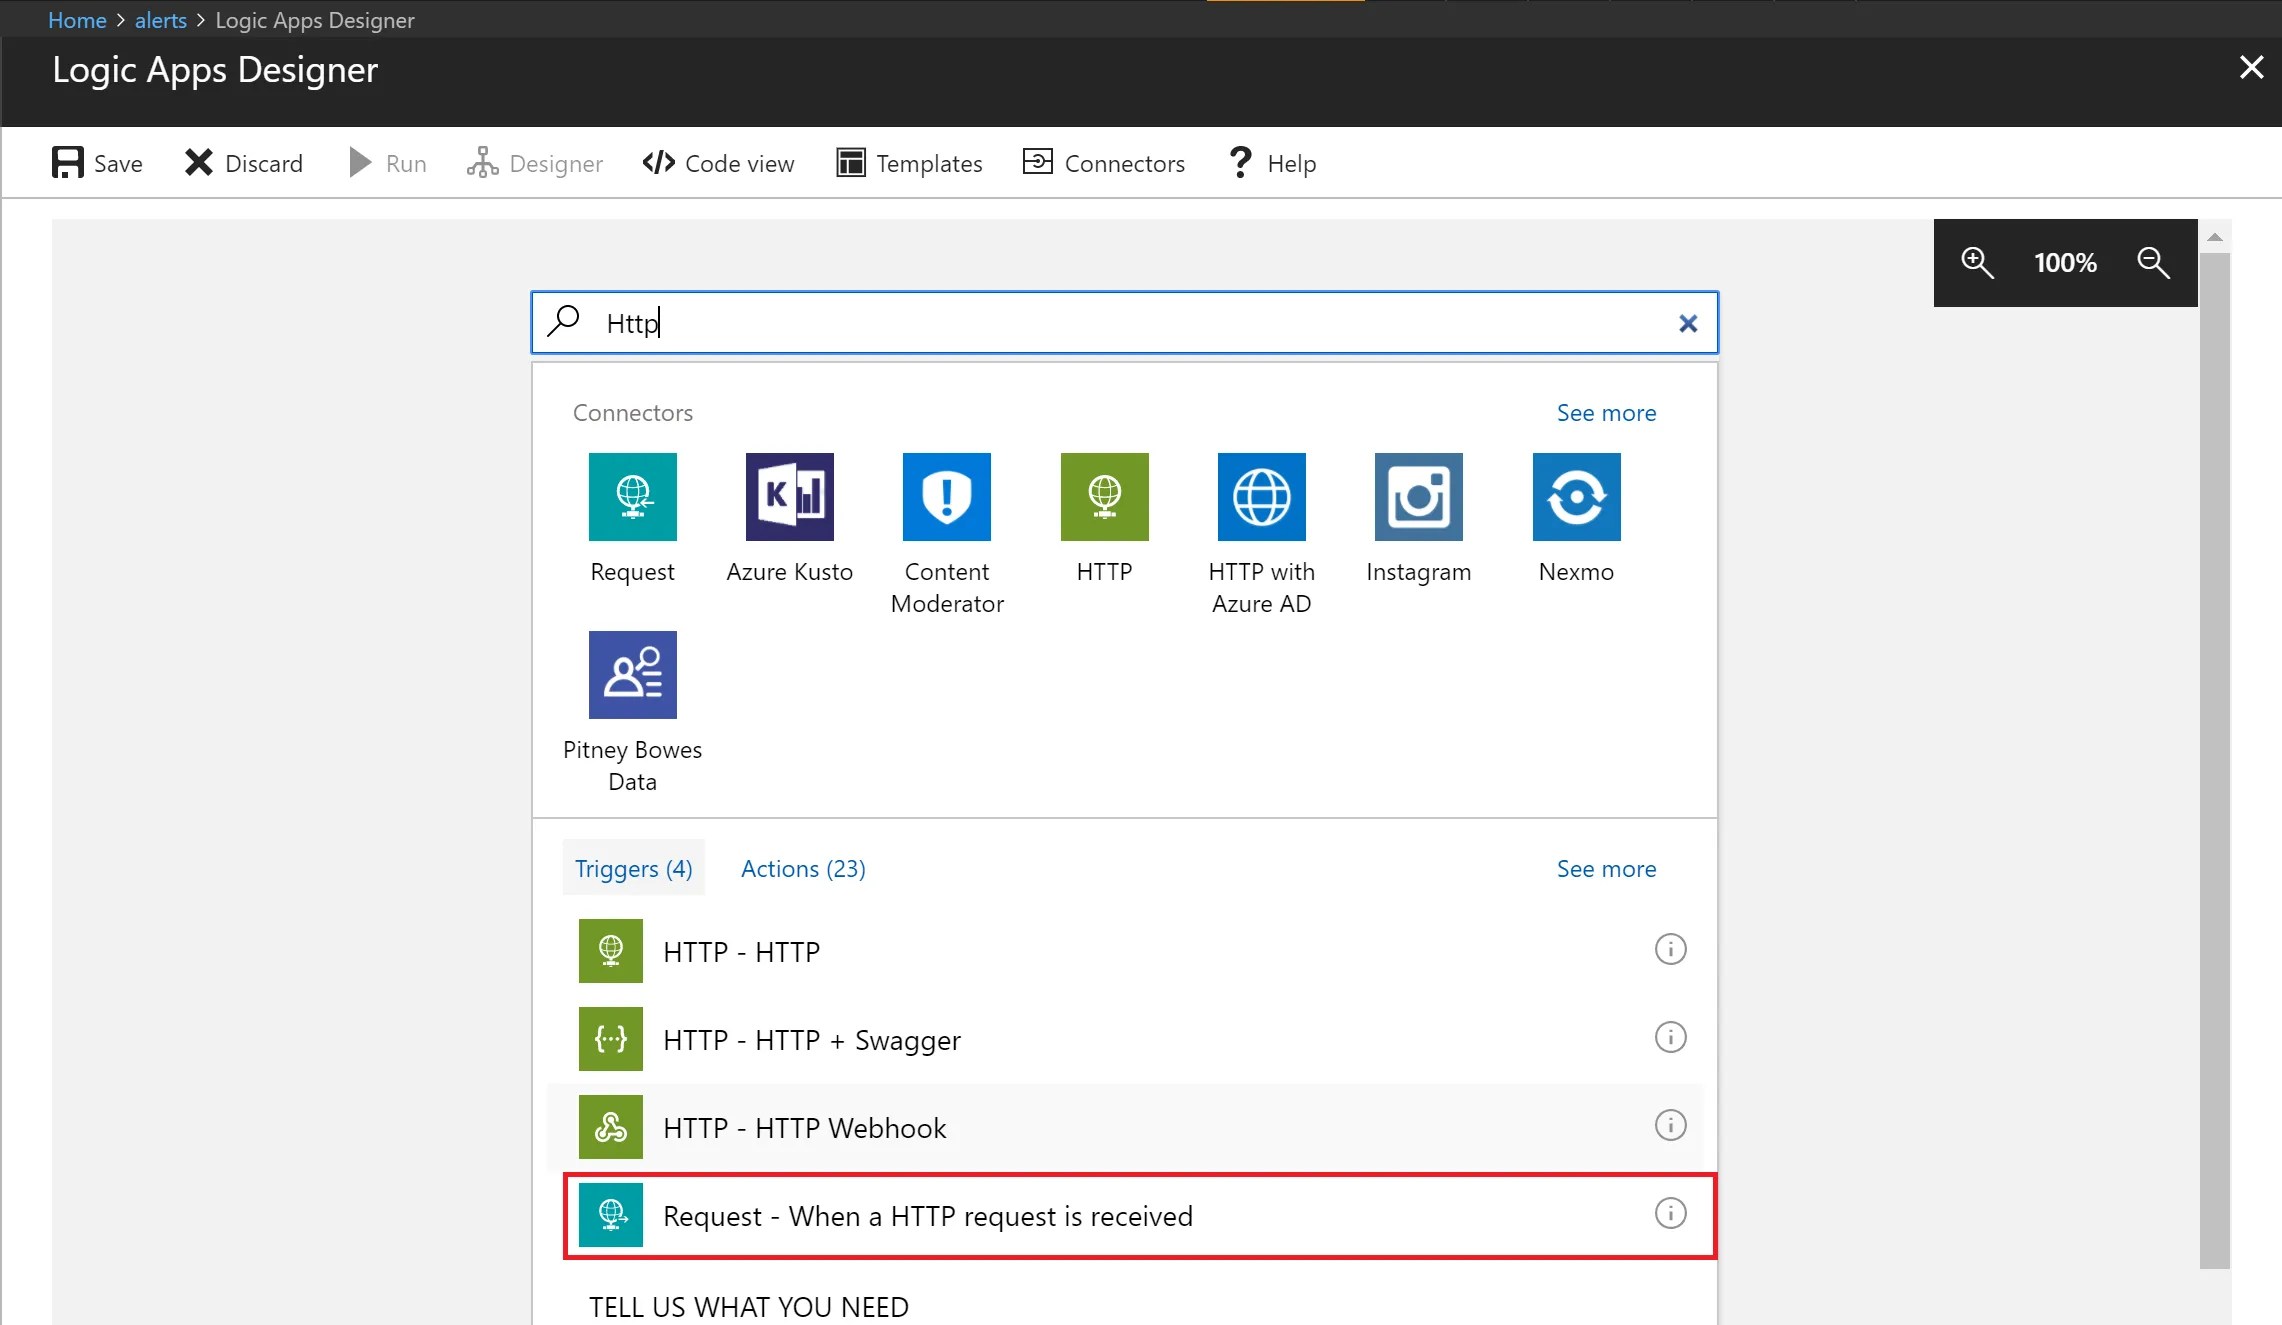
Task: Choose Request - When a HTTP request is received
Action: 1140,1215
